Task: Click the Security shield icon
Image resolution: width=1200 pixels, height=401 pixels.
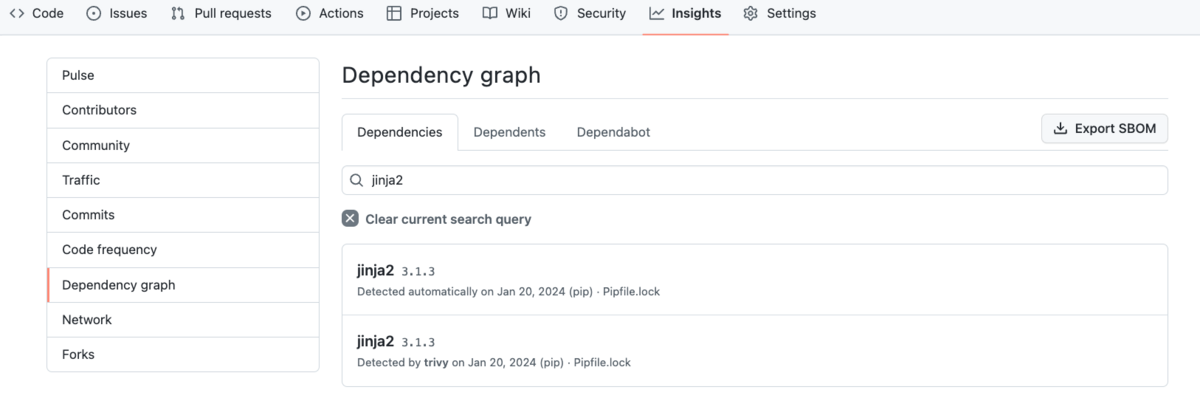Action: pyautogui.click(x=561, y=14)
